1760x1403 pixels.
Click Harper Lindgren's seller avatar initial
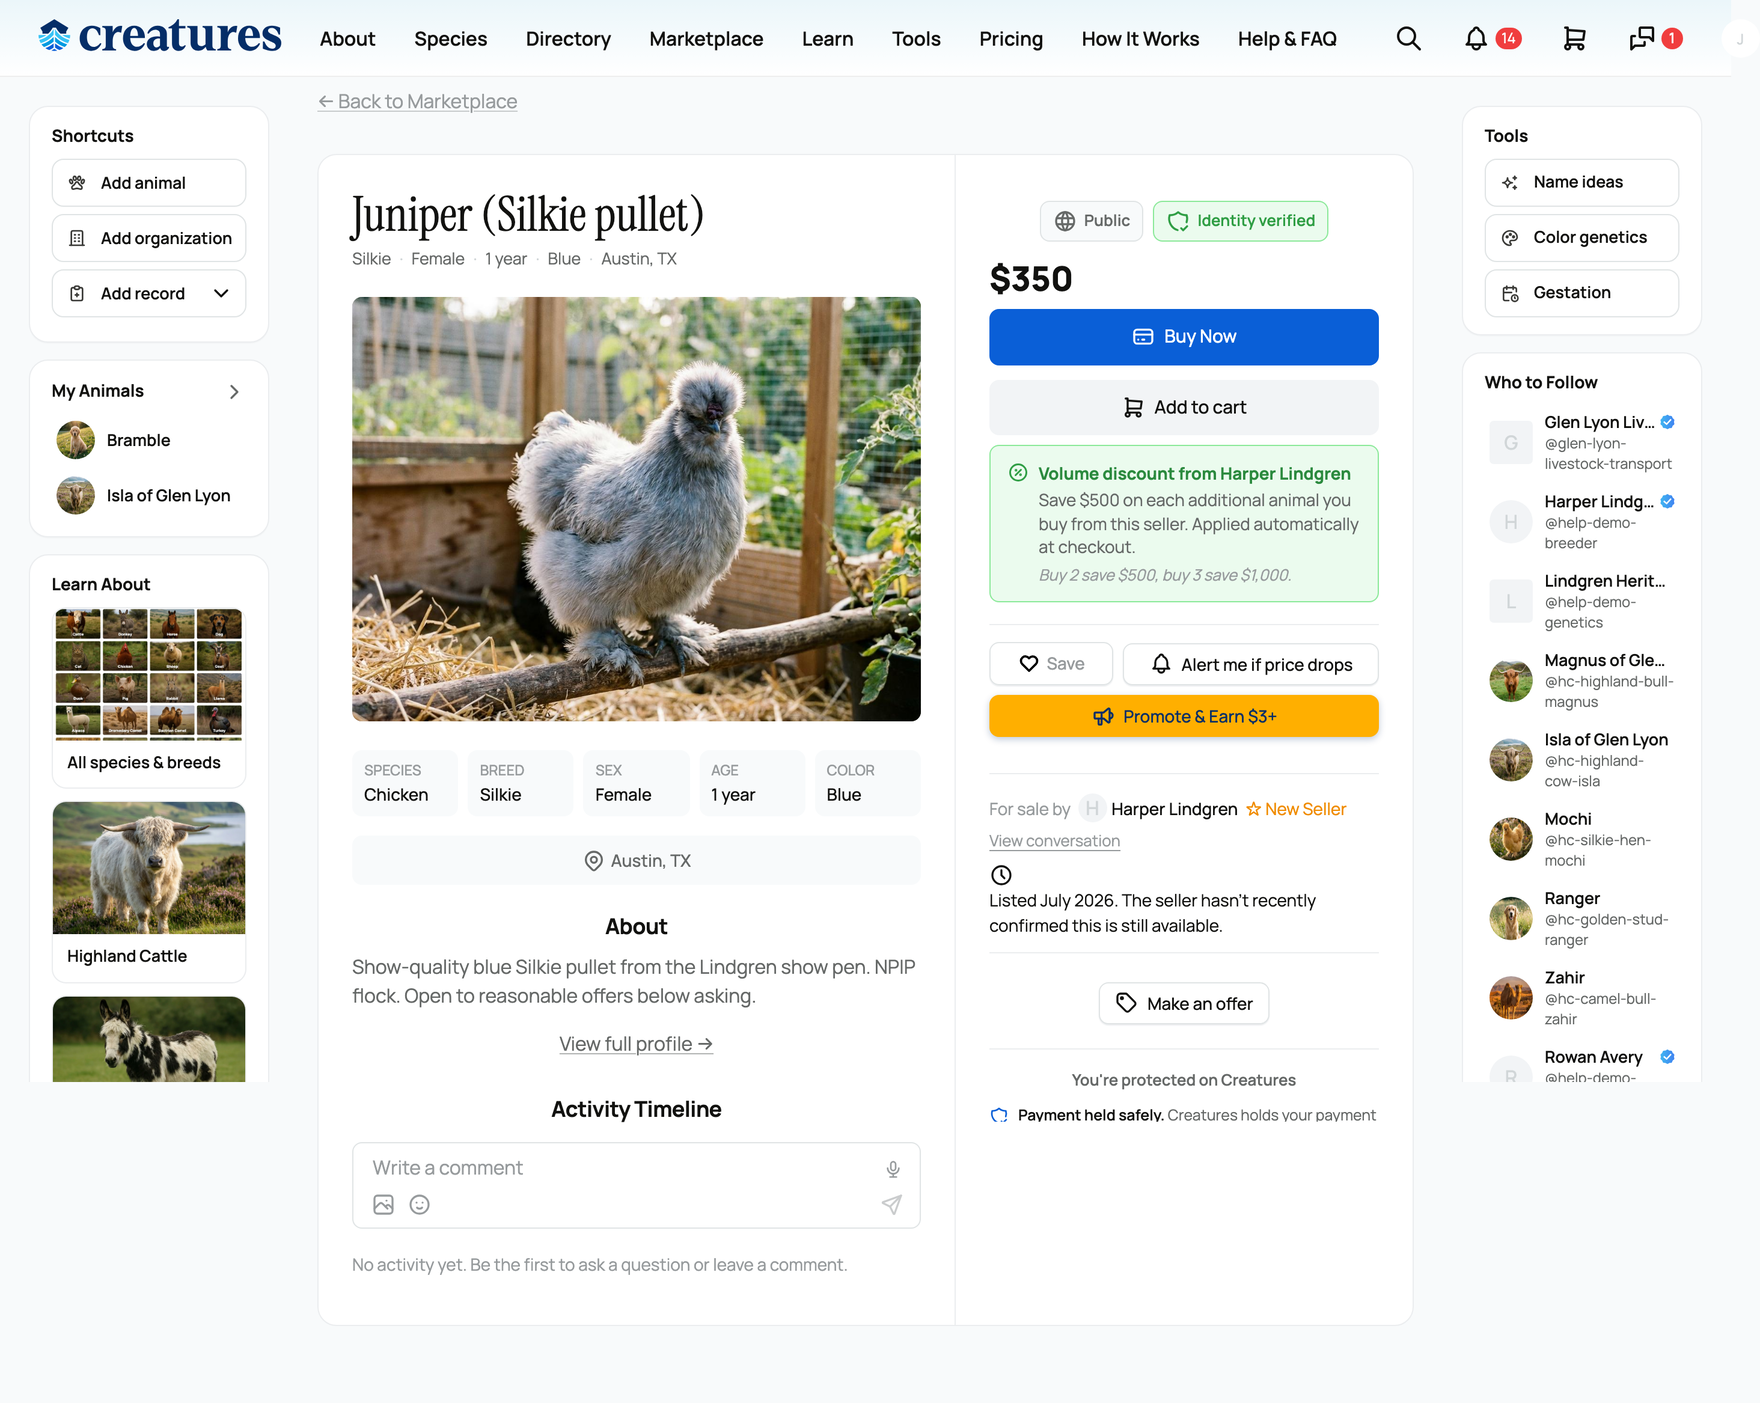pyautogui.click(x=1092, y=808)
